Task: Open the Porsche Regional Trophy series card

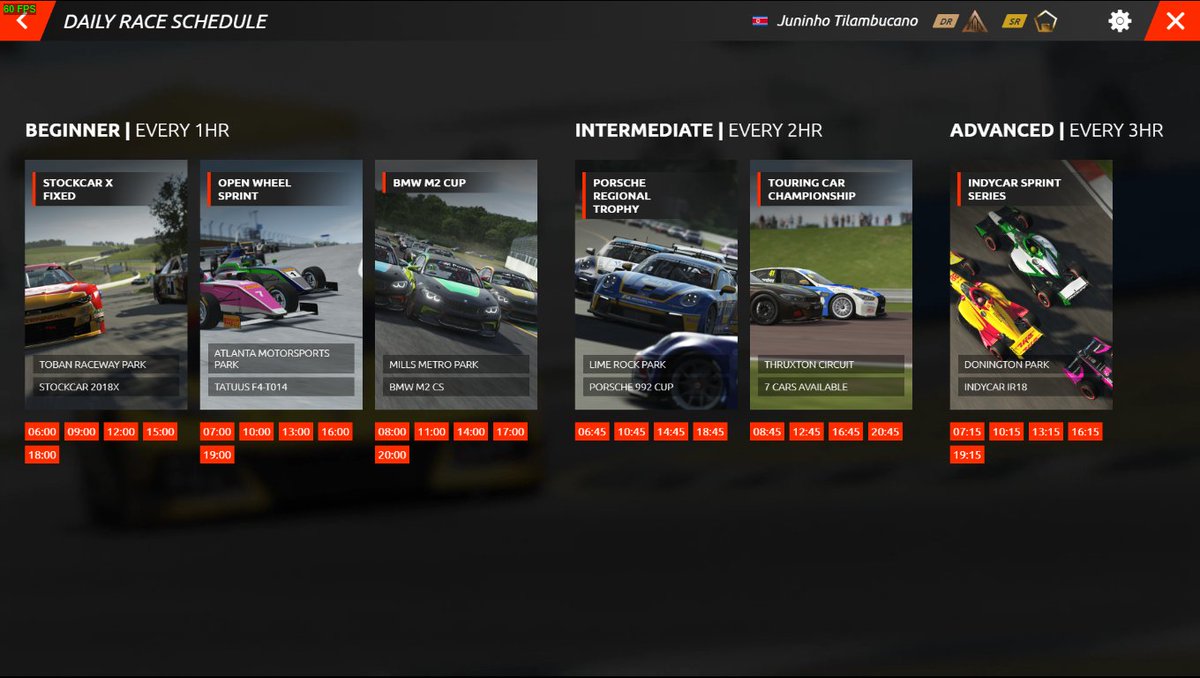Action: click(x=656, y=284)
